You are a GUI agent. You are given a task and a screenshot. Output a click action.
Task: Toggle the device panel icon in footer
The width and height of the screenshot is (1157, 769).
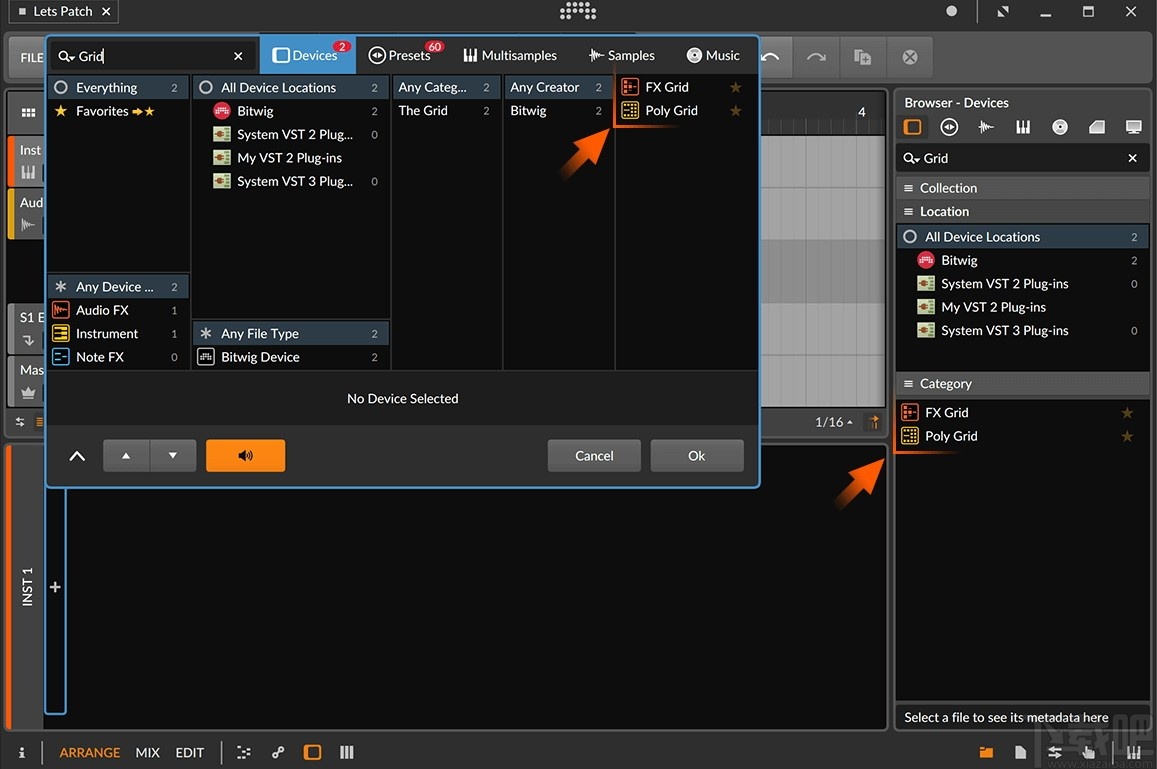[313, 753]
